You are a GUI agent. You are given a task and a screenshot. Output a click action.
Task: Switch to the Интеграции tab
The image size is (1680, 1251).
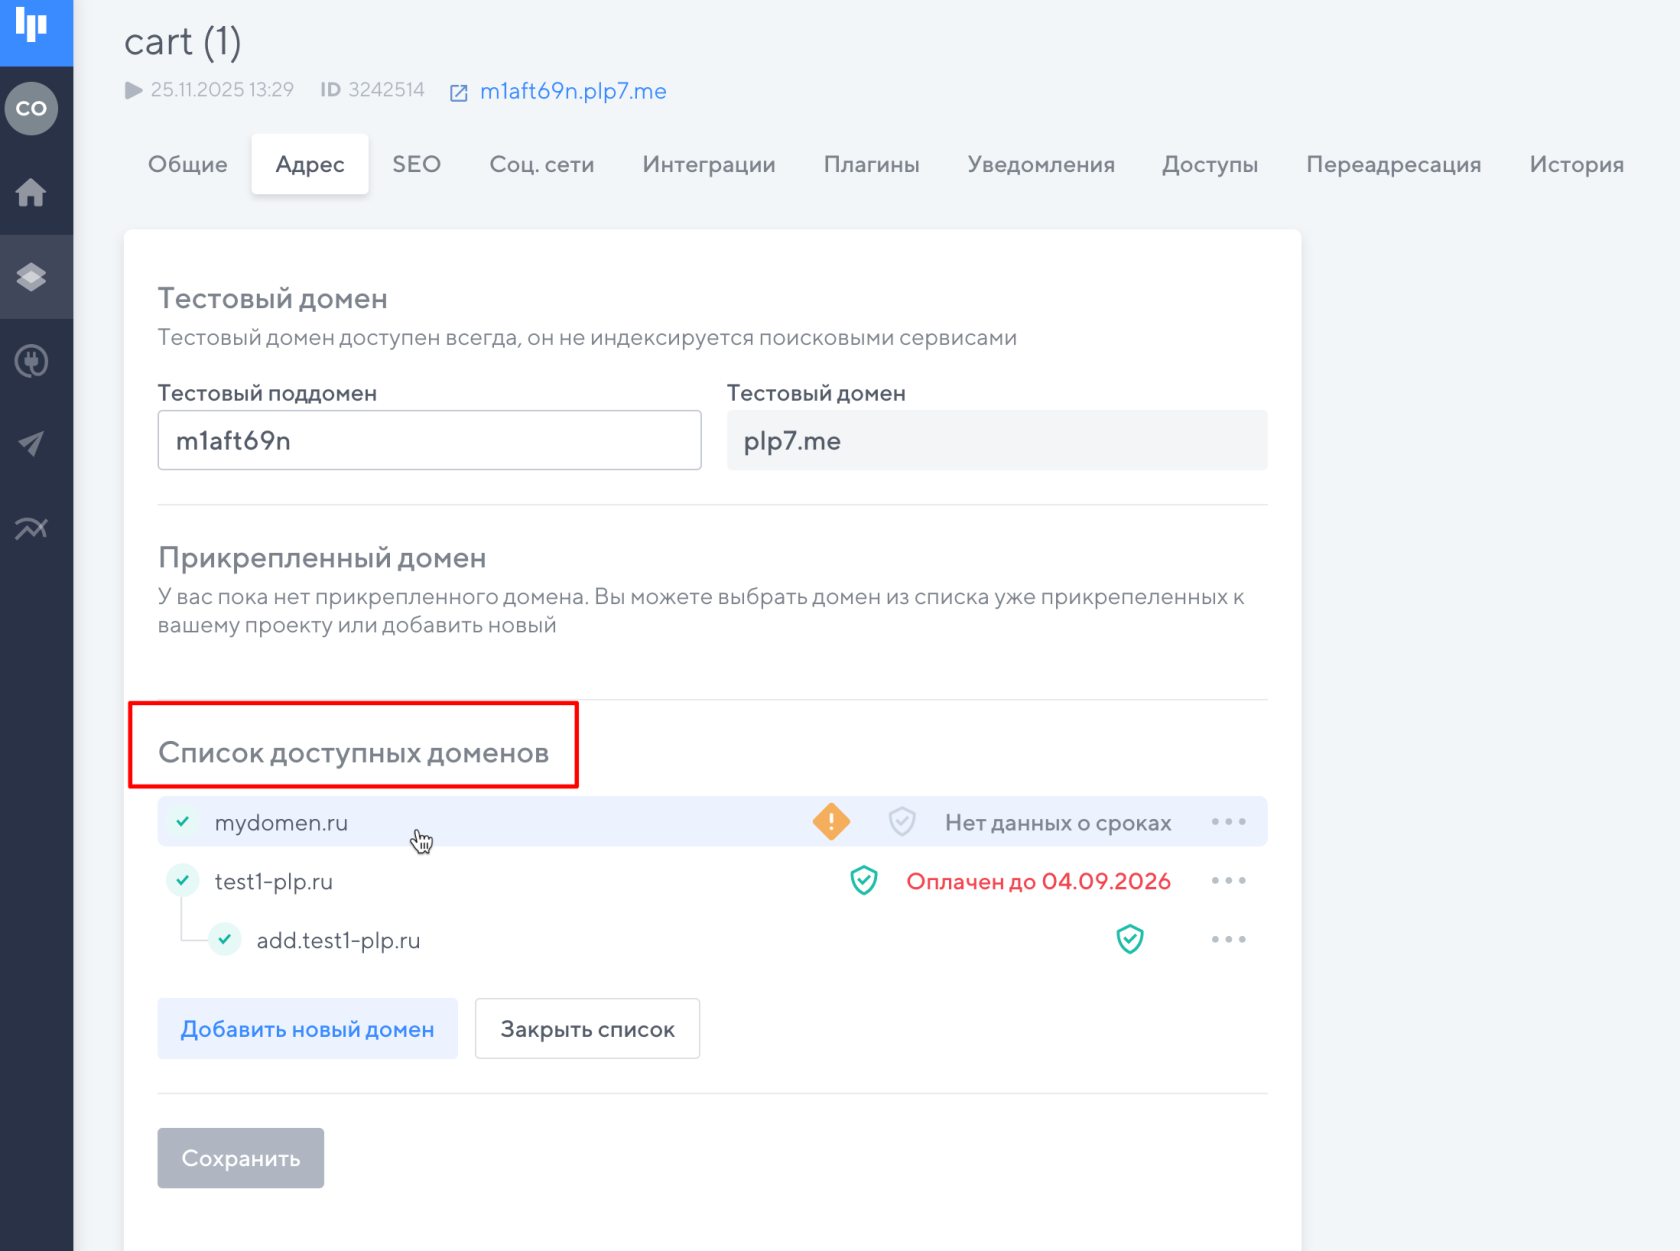[x=708, y=165]
